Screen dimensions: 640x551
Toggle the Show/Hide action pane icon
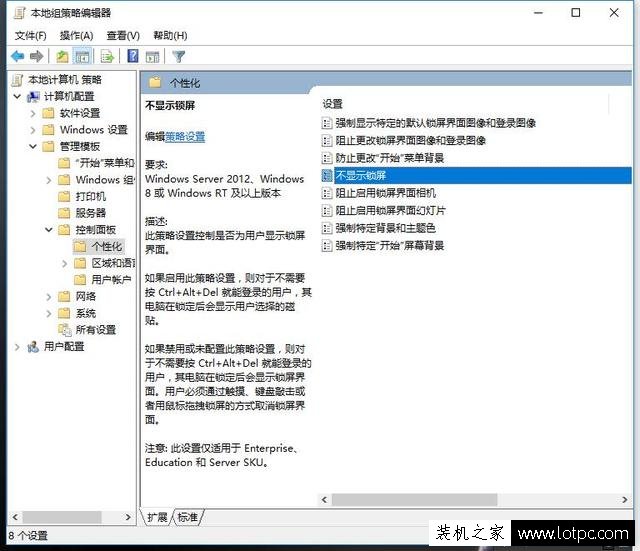click(152, 56)
